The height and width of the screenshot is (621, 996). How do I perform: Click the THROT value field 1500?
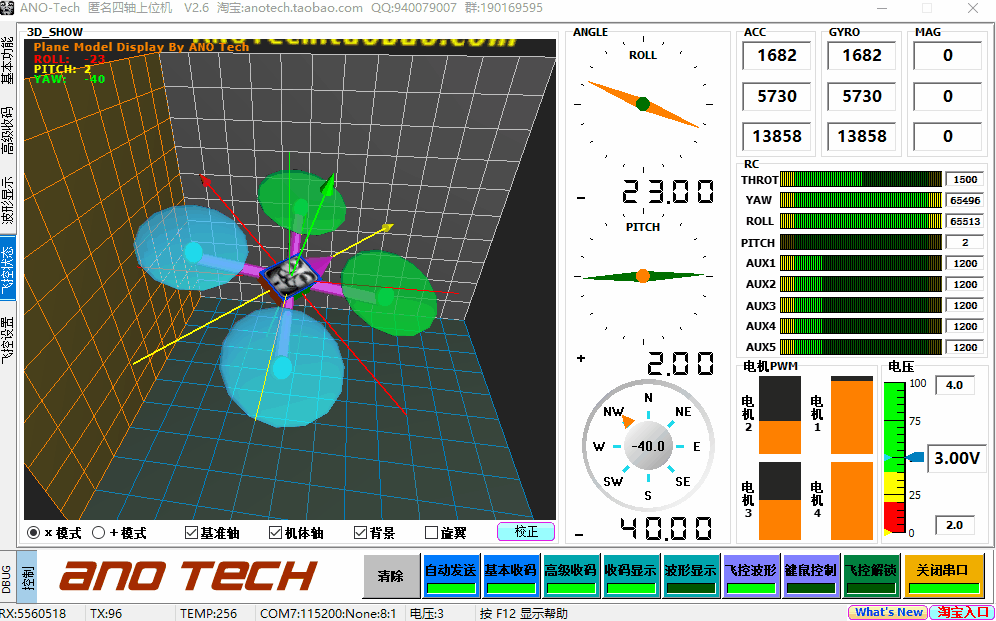coord(964,180)
